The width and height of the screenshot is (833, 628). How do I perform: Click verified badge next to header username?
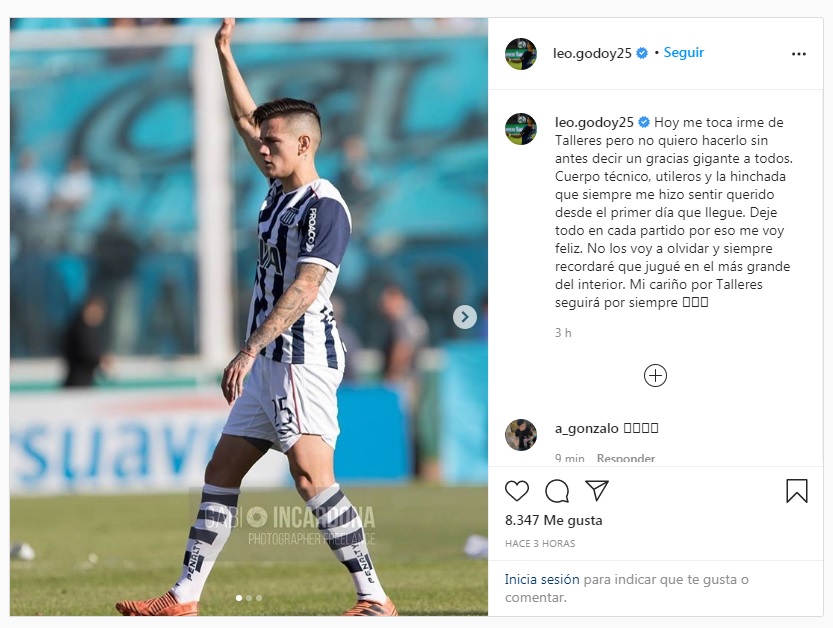pyautogui.click(x=642, y=53)
